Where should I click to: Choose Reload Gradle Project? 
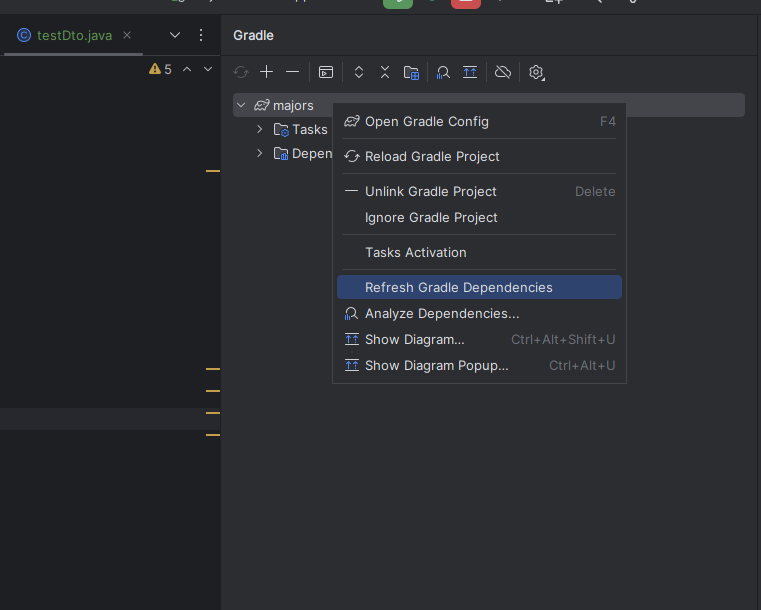click(480, 156)
